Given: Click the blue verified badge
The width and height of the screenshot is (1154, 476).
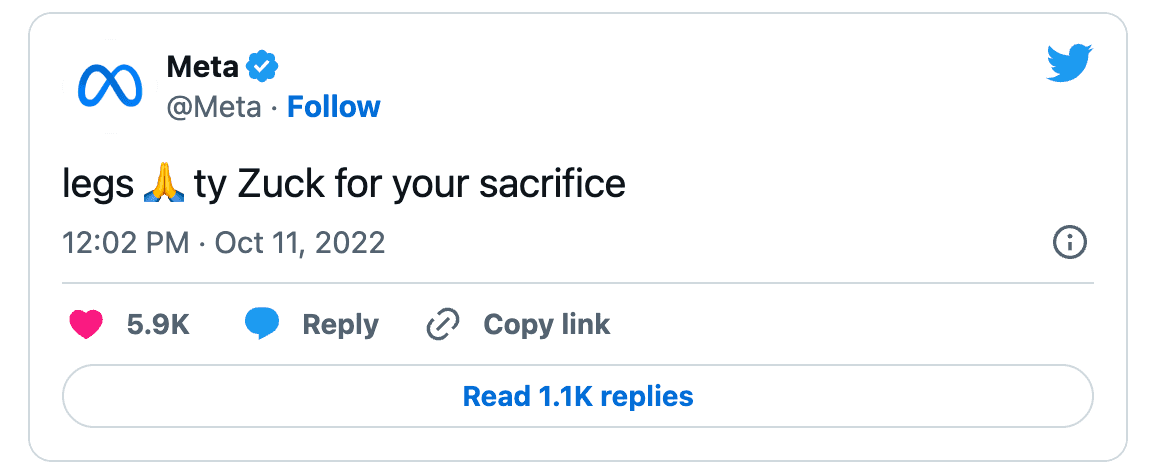Looking at the screenshot, I should [262, 67].
